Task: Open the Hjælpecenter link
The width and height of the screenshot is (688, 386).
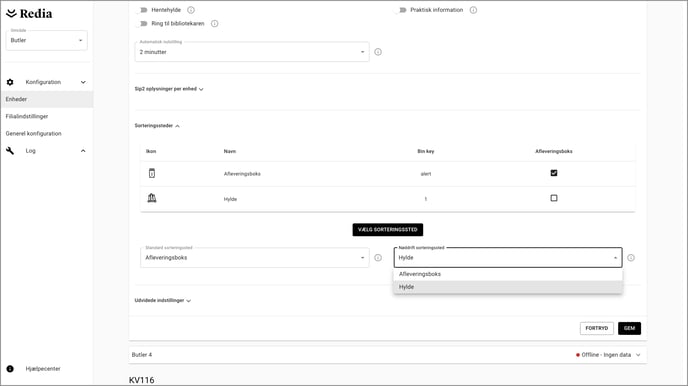Action: coord(43,369)
